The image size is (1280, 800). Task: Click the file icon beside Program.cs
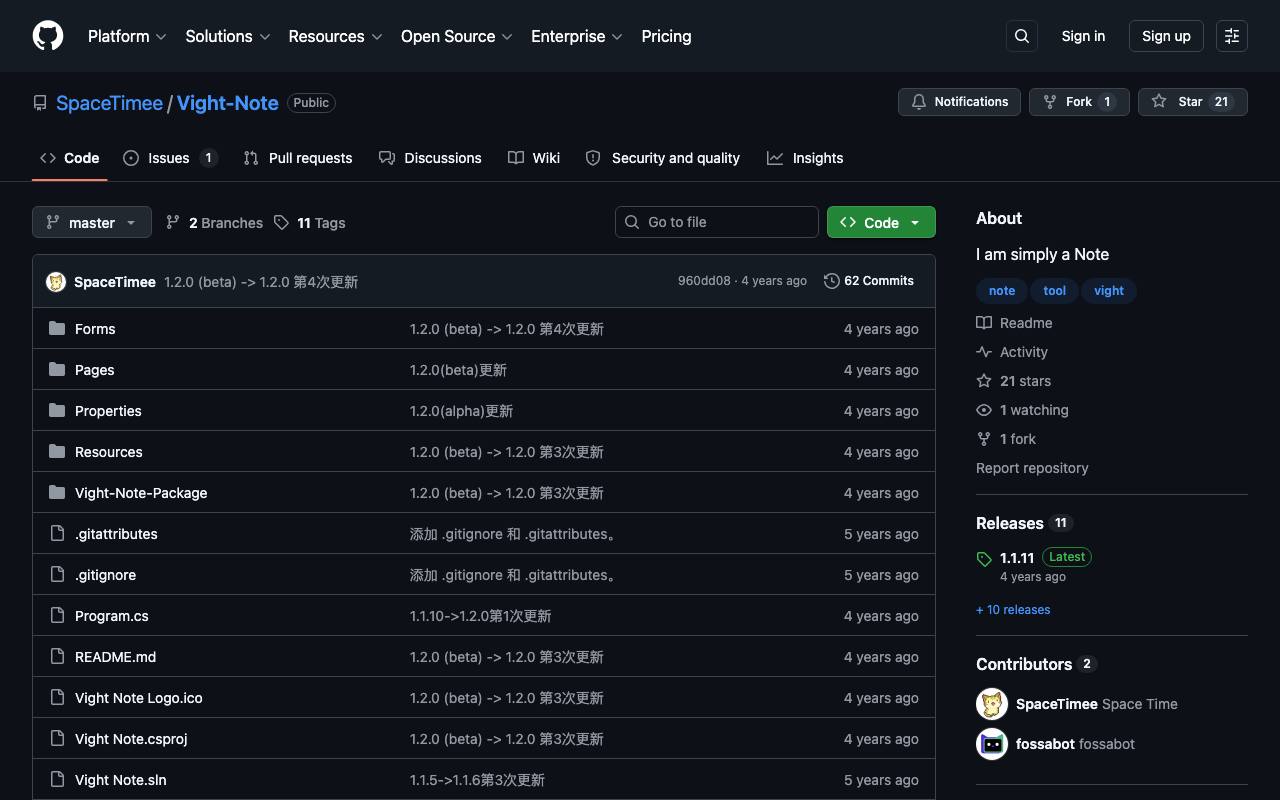57,615
